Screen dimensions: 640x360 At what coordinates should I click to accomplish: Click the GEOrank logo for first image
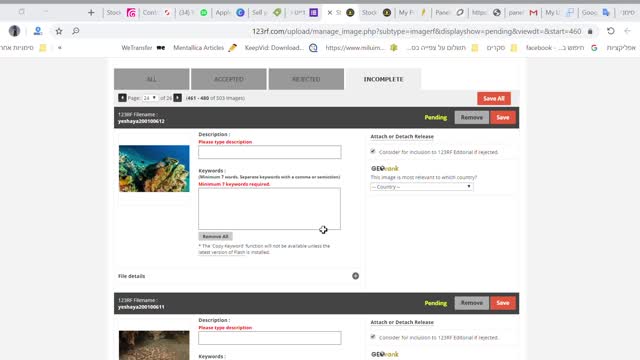[384, 168]
